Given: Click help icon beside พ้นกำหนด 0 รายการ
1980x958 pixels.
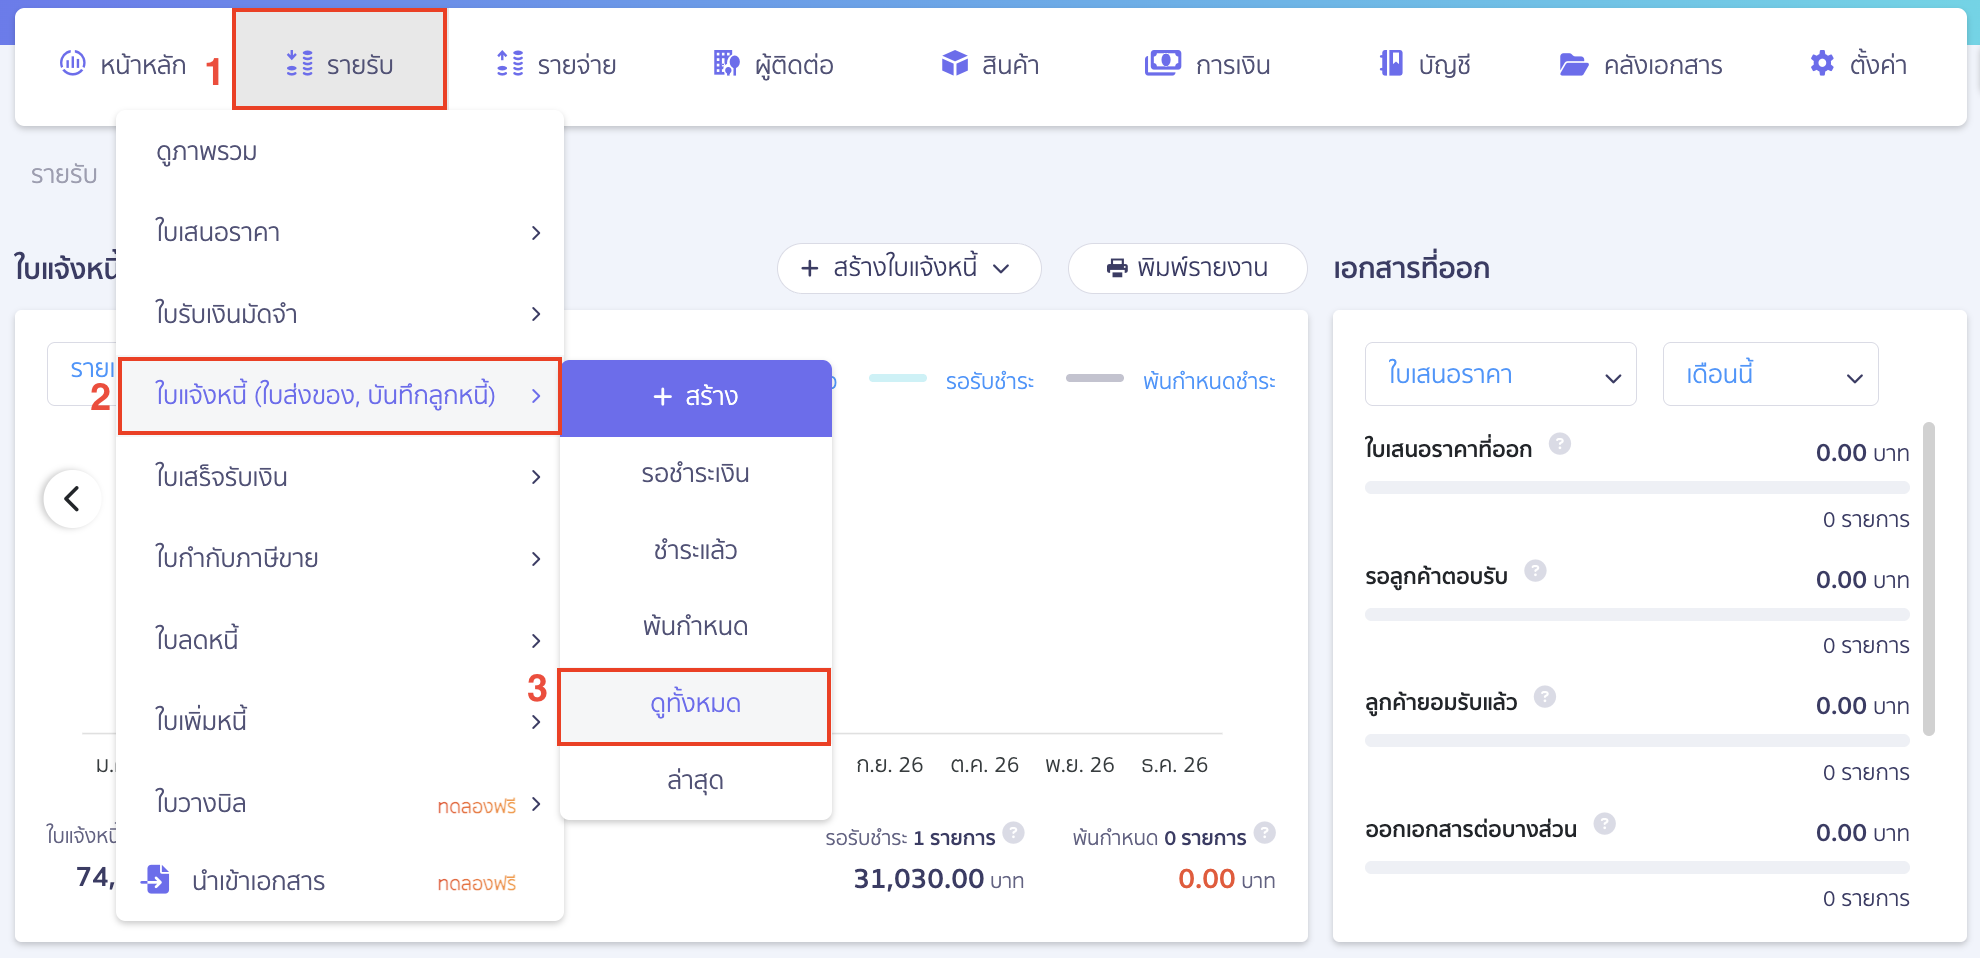Looking at the screenshot, I should pyautogui.click(x=1265, y=832).
